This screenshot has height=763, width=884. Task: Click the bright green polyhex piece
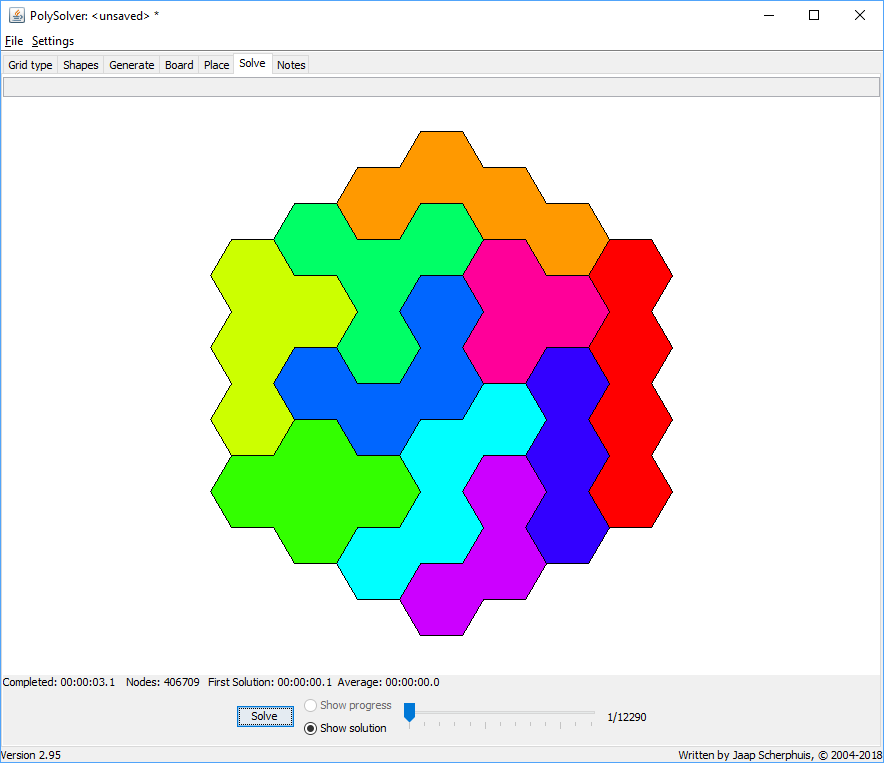coord(316,491)
